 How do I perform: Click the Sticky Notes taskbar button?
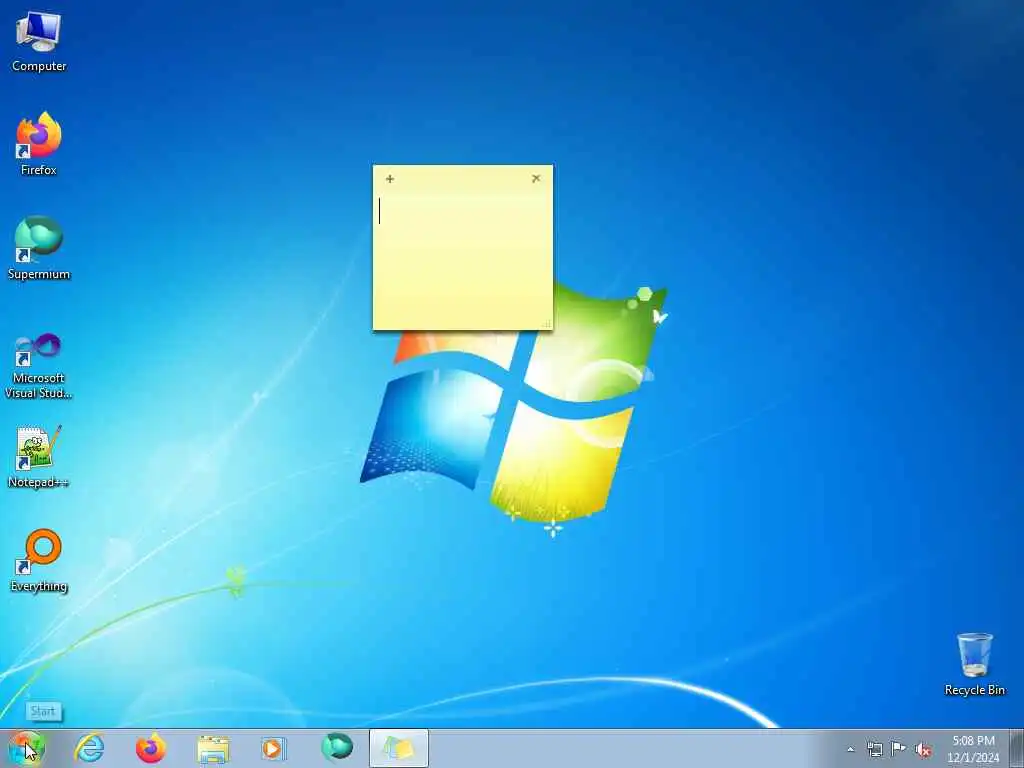399,748
